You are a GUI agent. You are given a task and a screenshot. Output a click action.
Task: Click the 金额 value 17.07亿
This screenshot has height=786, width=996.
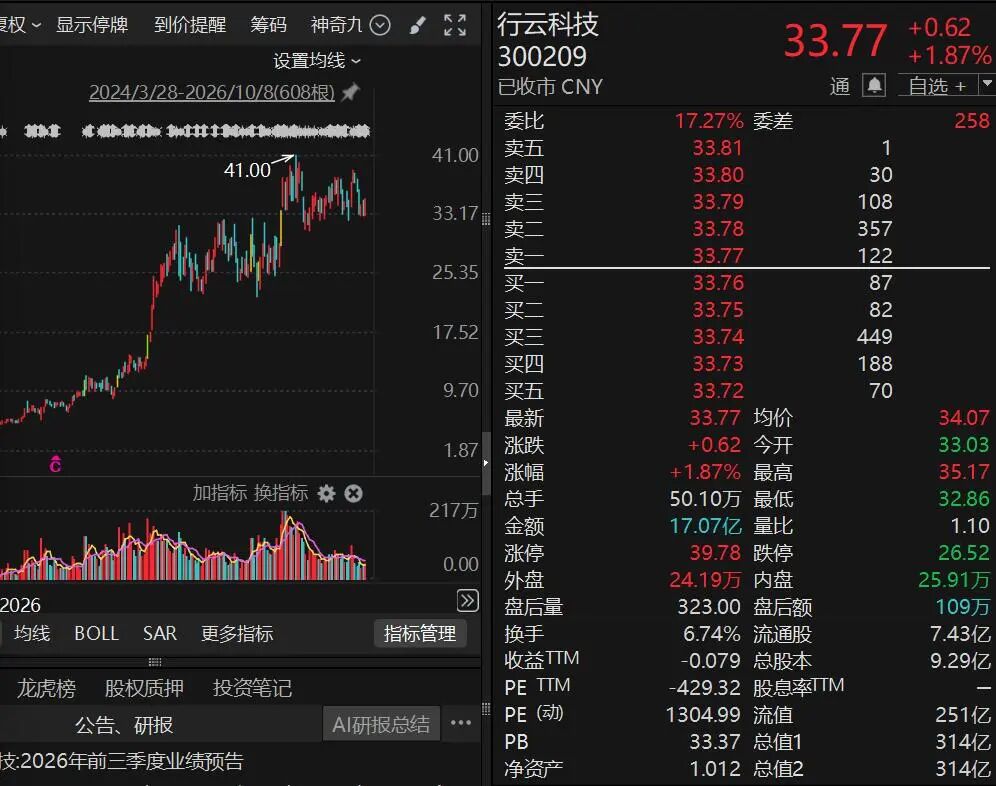click(705, 526)
